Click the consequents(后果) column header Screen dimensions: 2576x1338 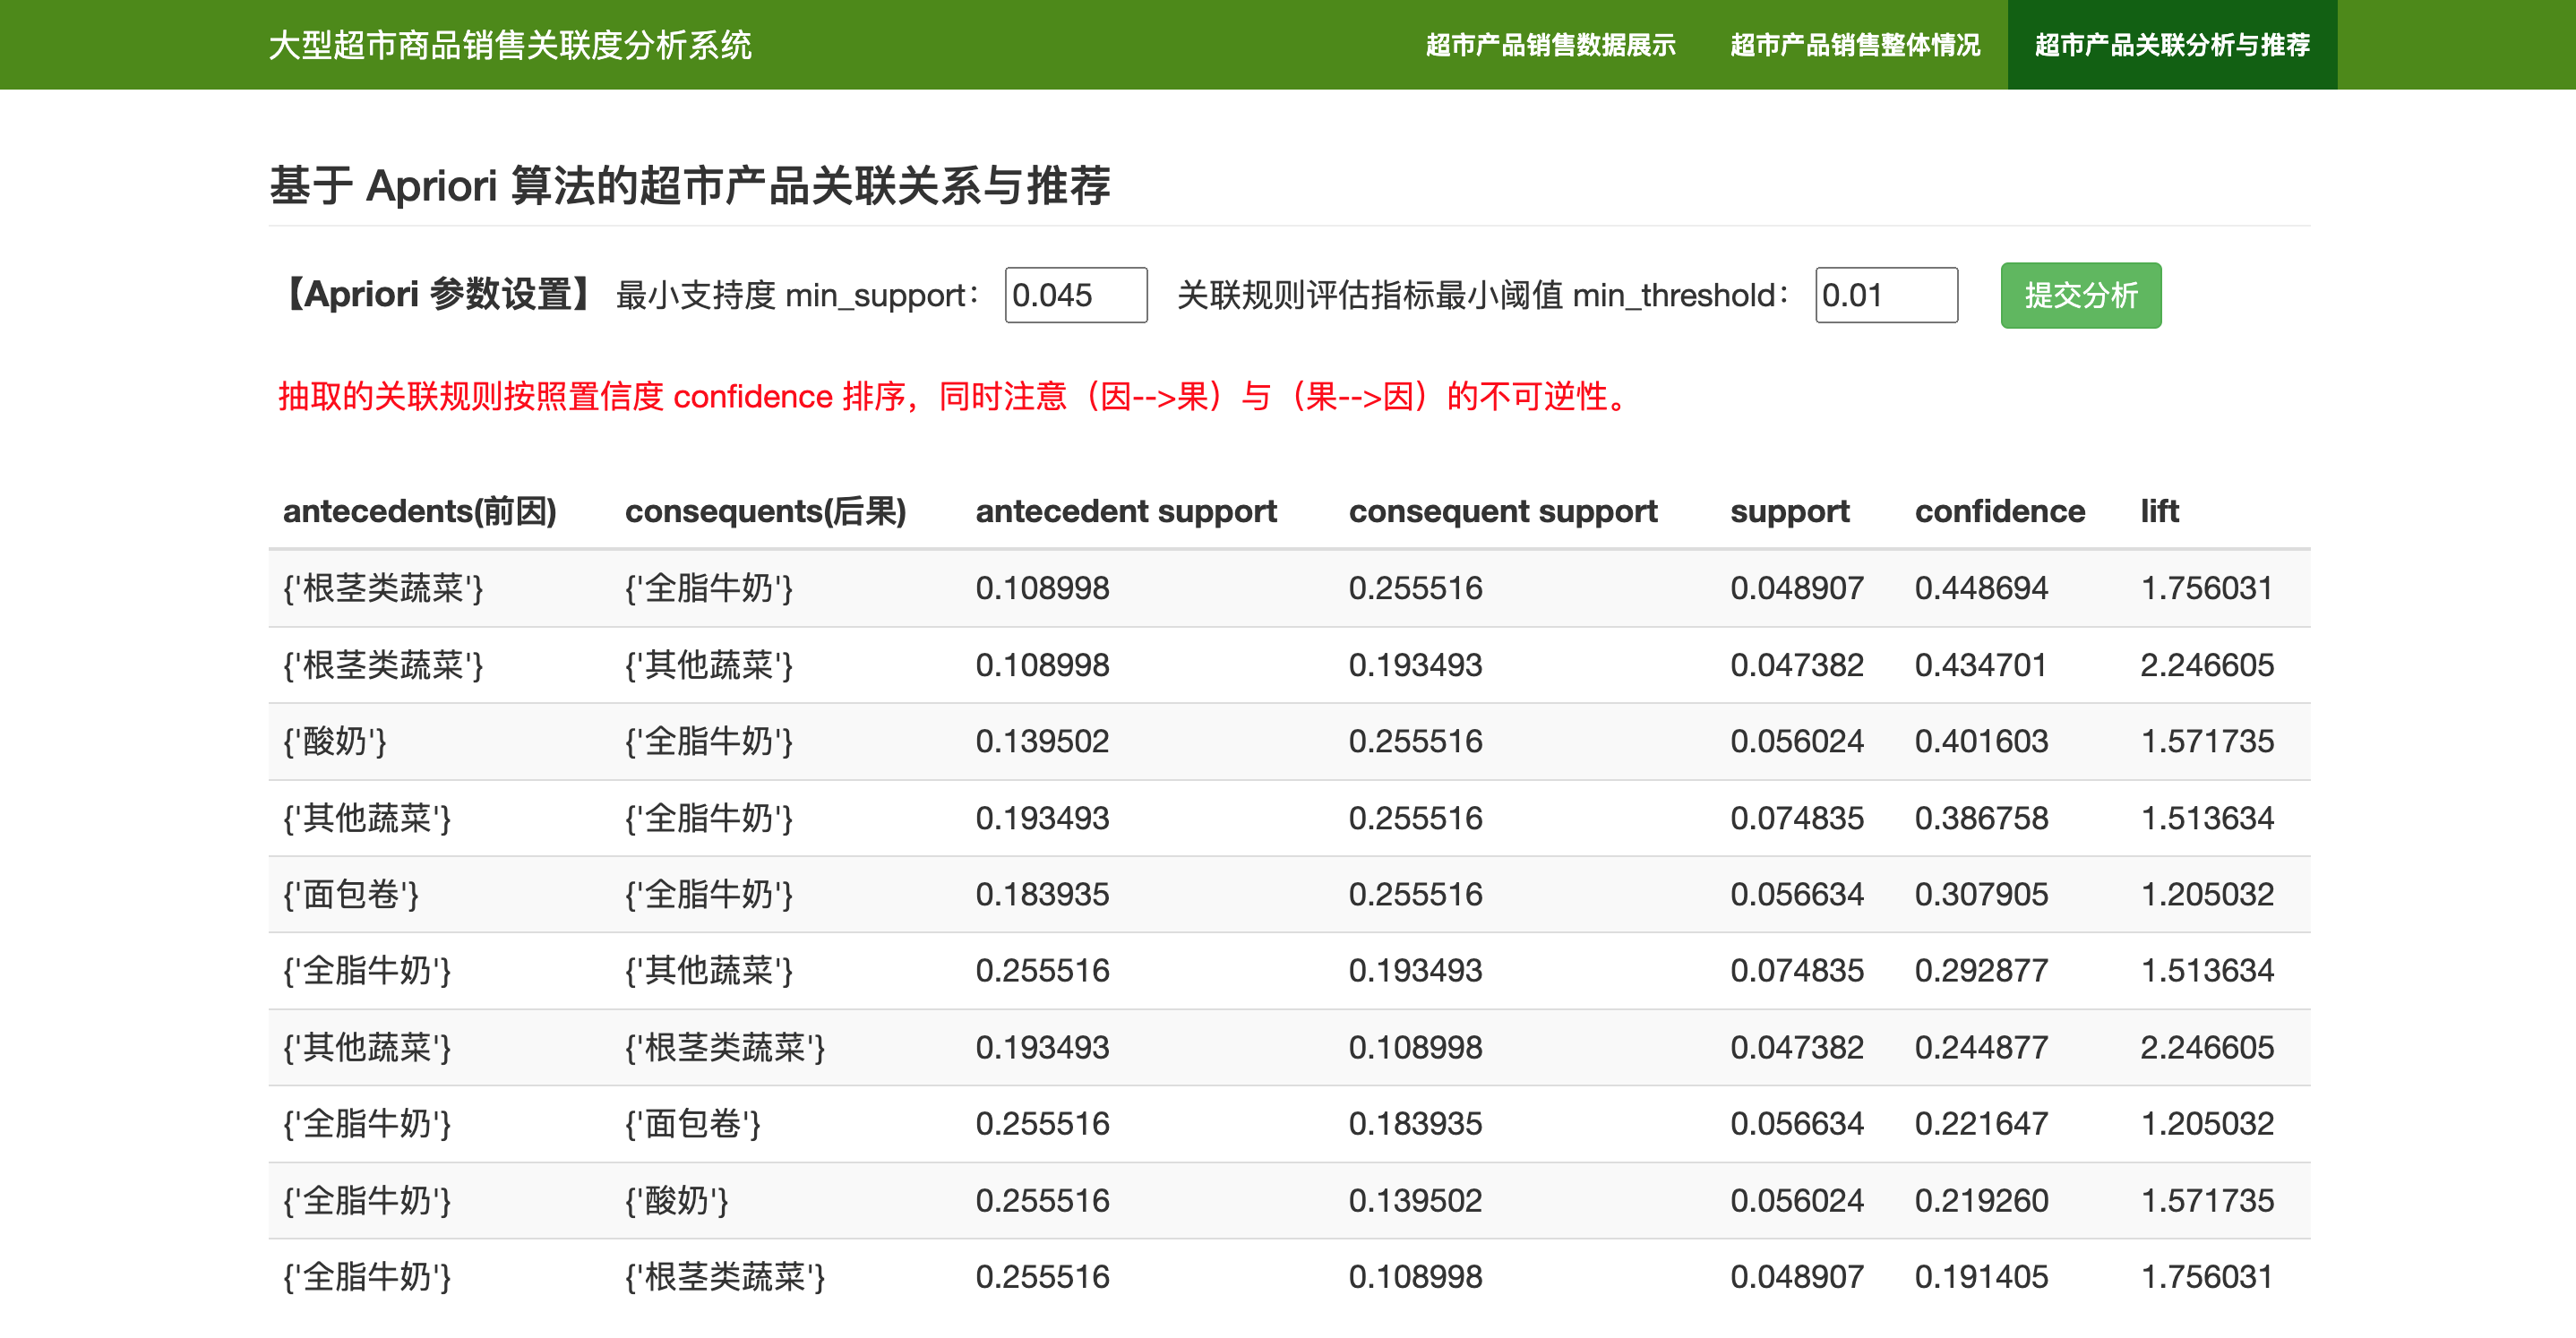pos(765,511)
